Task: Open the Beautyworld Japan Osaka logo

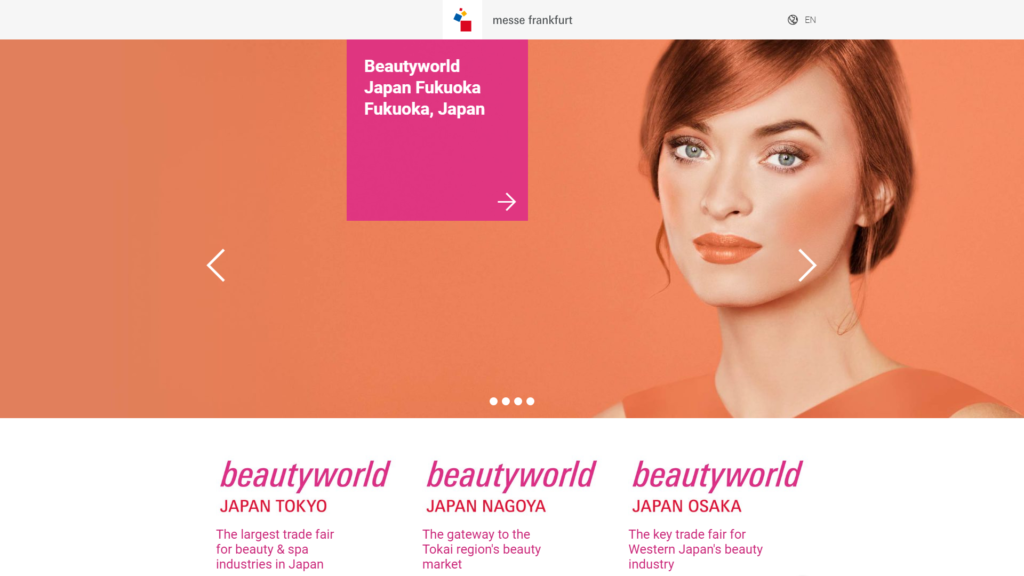Action: [717, 487]
